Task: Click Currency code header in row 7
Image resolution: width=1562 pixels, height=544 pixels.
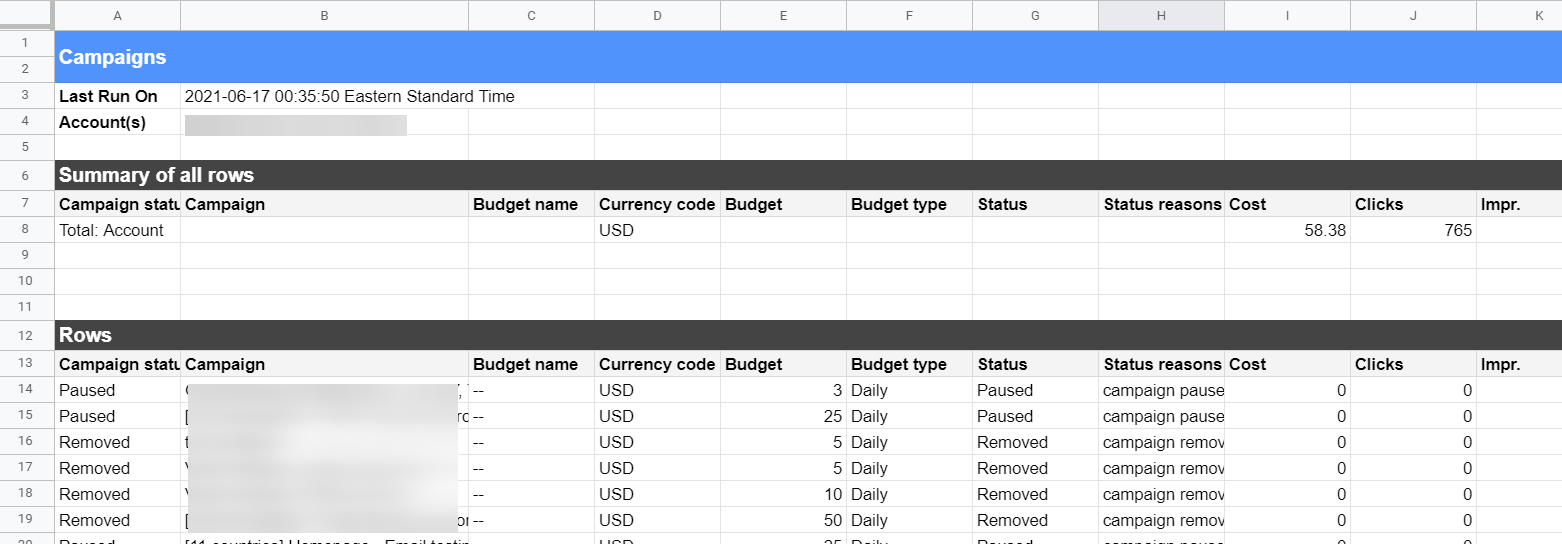Action: point(657,204)
